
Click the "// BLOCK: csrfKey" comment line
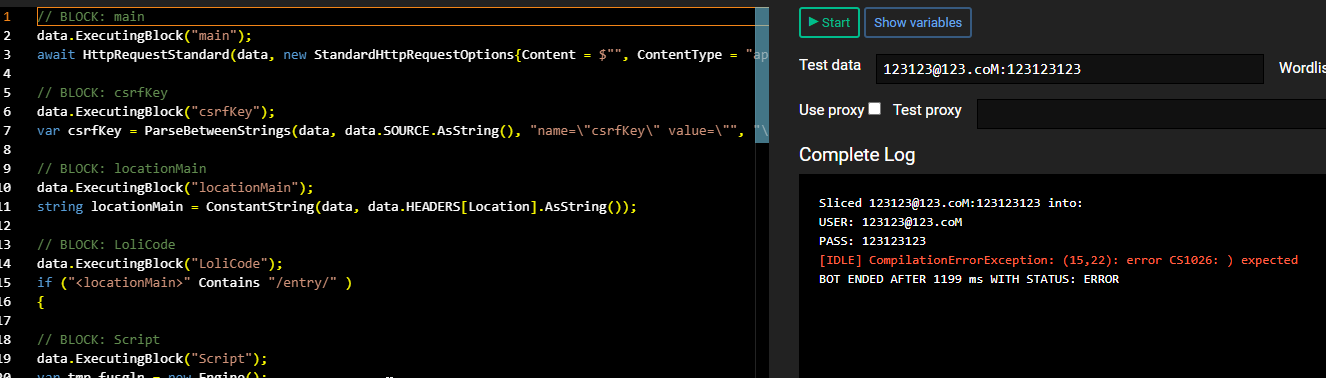pyautogui.click(x=102, y=93)
